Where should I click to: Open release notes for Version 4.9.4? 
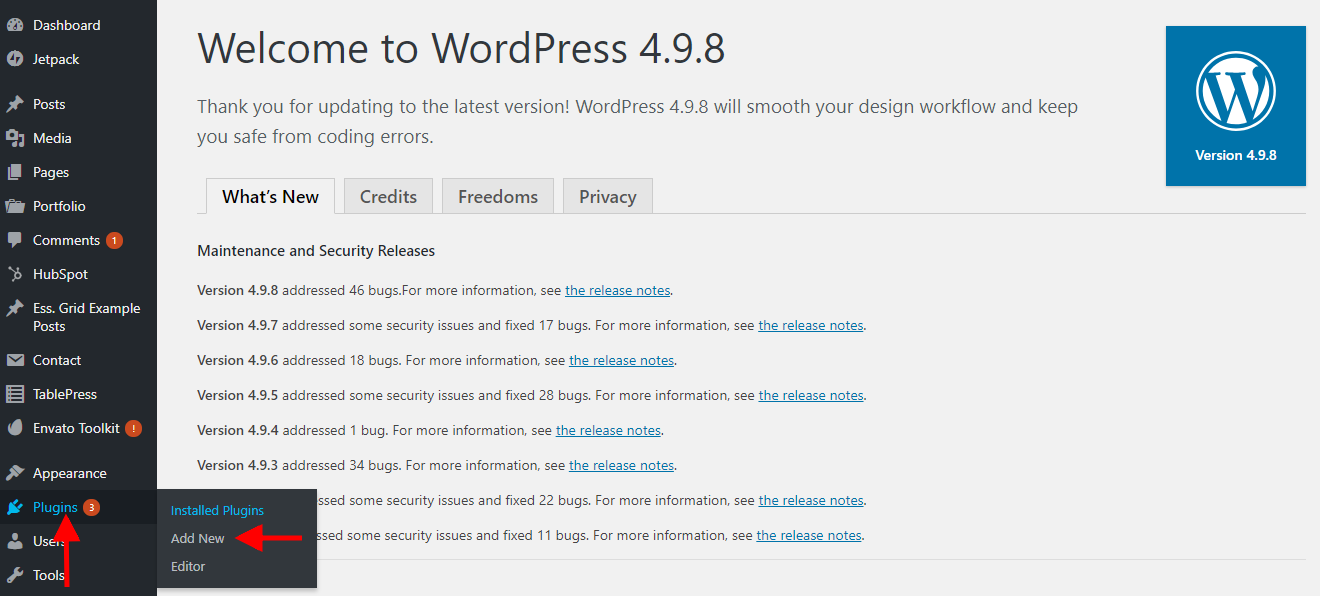click(608, 430)
